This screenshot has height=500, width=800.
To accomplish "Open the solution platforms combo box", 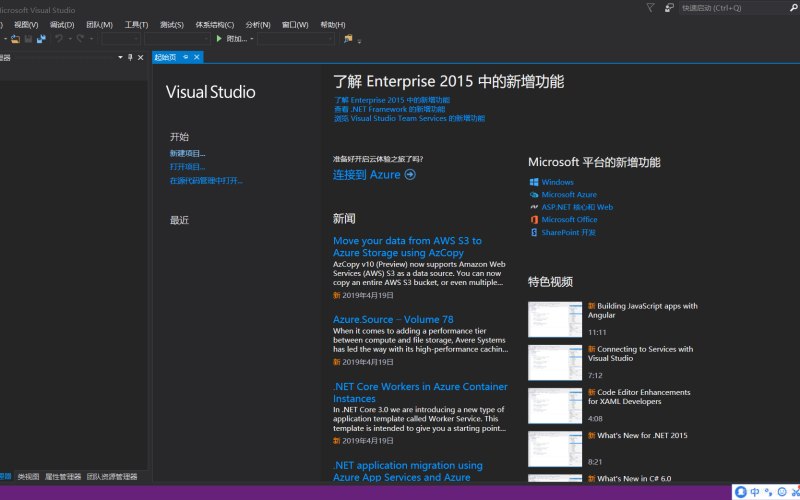I will coord(177,39).
